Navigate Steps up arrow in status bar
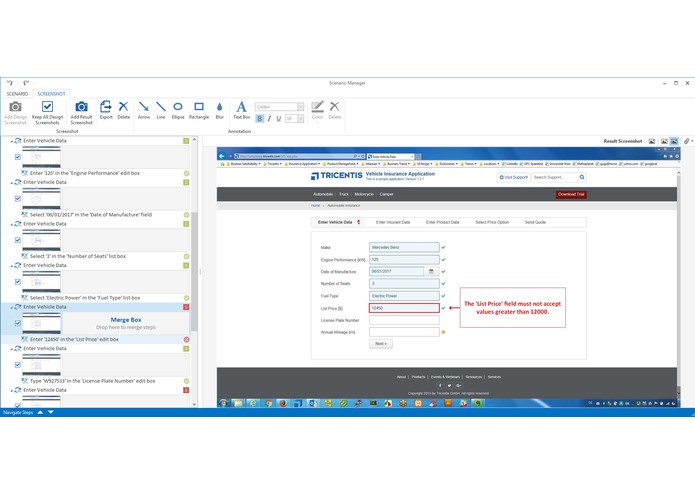695x494 pixels. click(40, 412)
